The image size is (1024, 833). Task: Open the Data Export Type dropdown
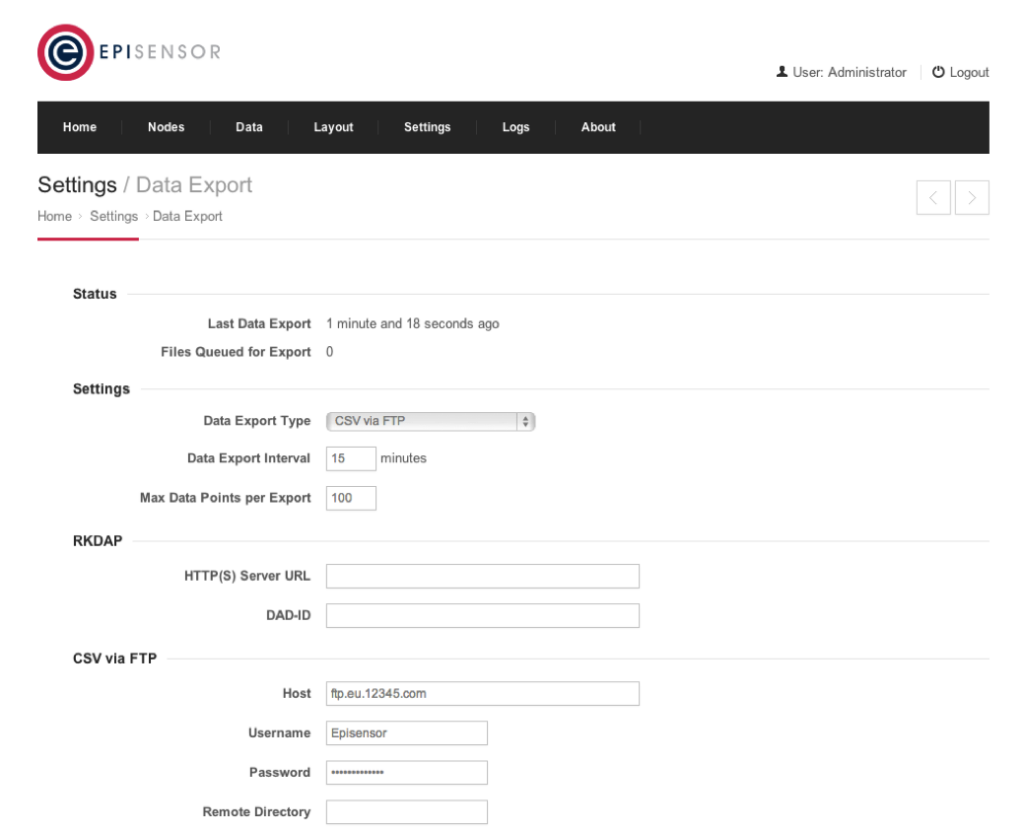pyautogui.click(x=430, y=421)
